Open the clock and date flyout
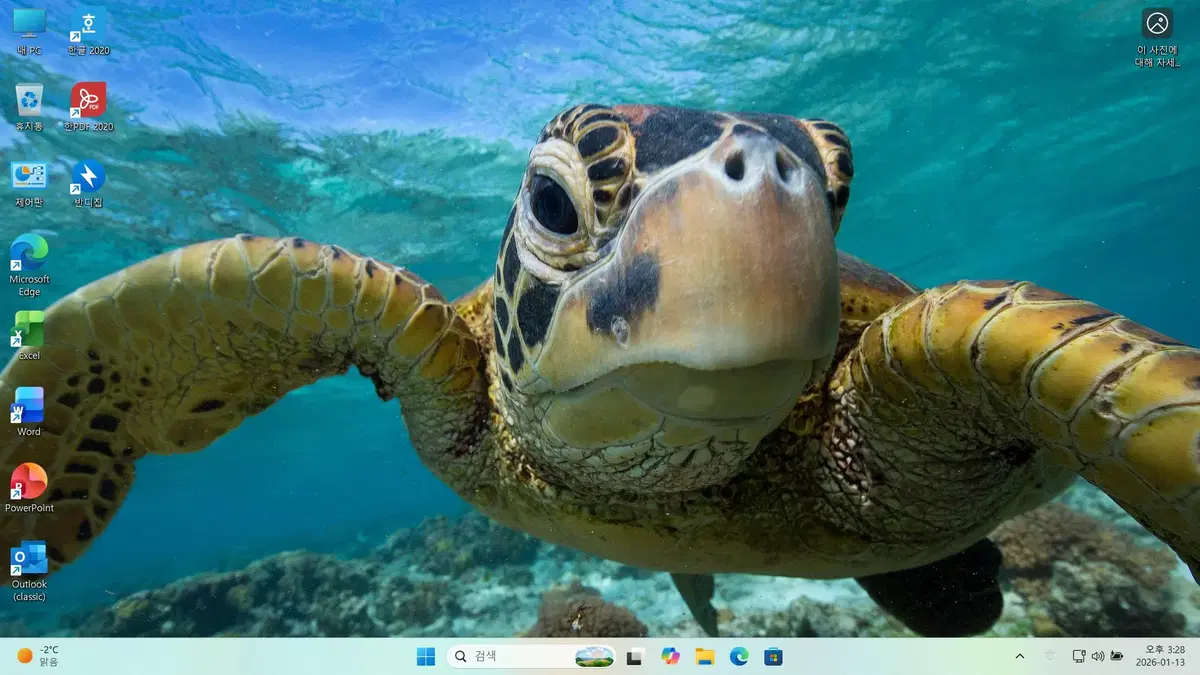Viewport: 1200px width, 675px height. 1160,656
